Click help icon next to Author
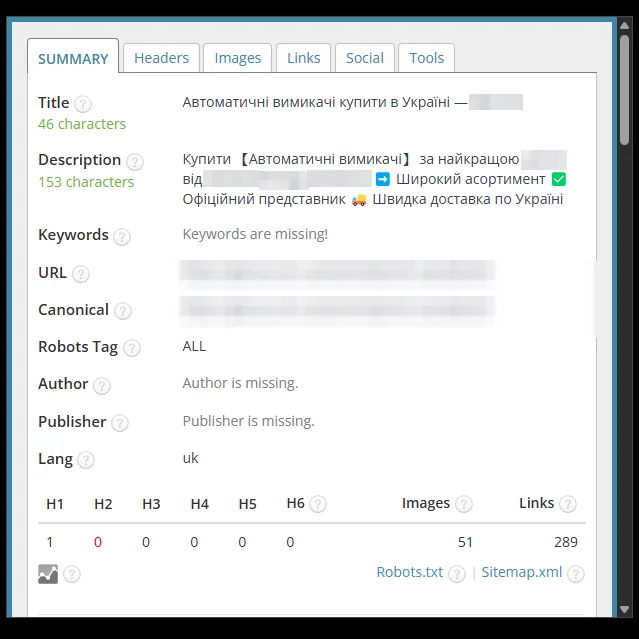639x639 pixels. 102,386
